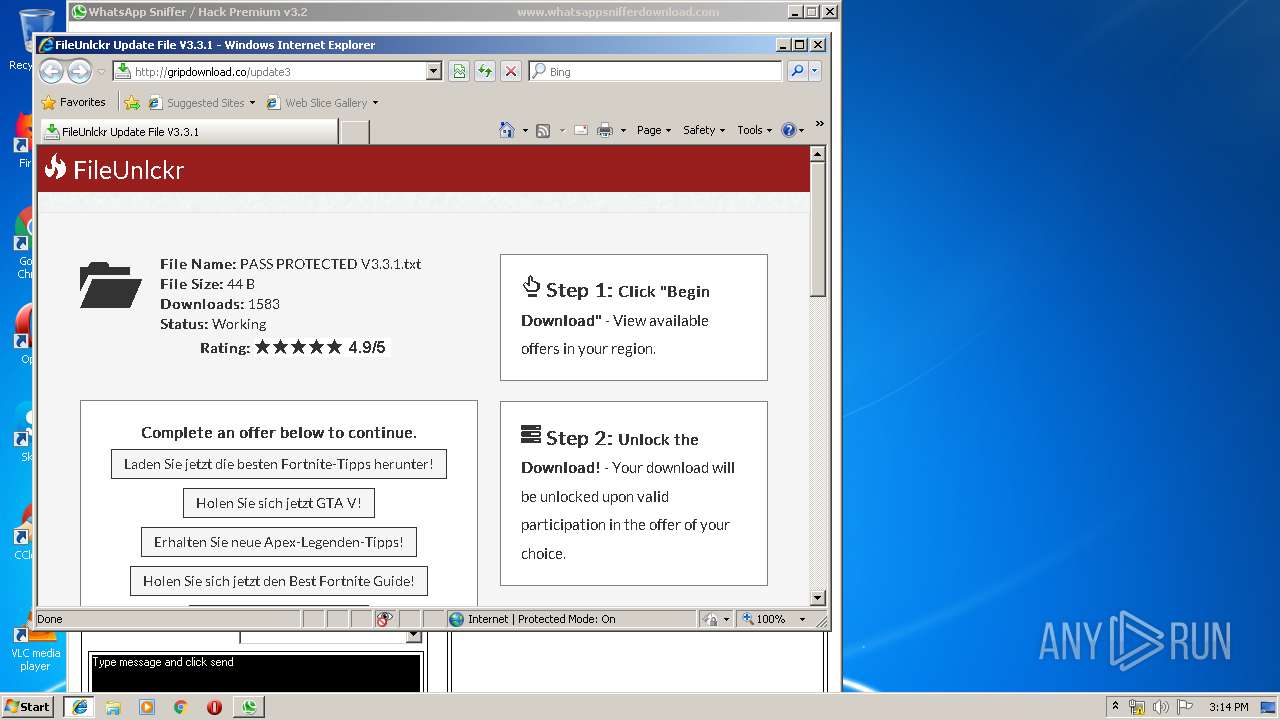1280x720 pixels.
Task: Print the page with printer icon
Action: [605, 130]
